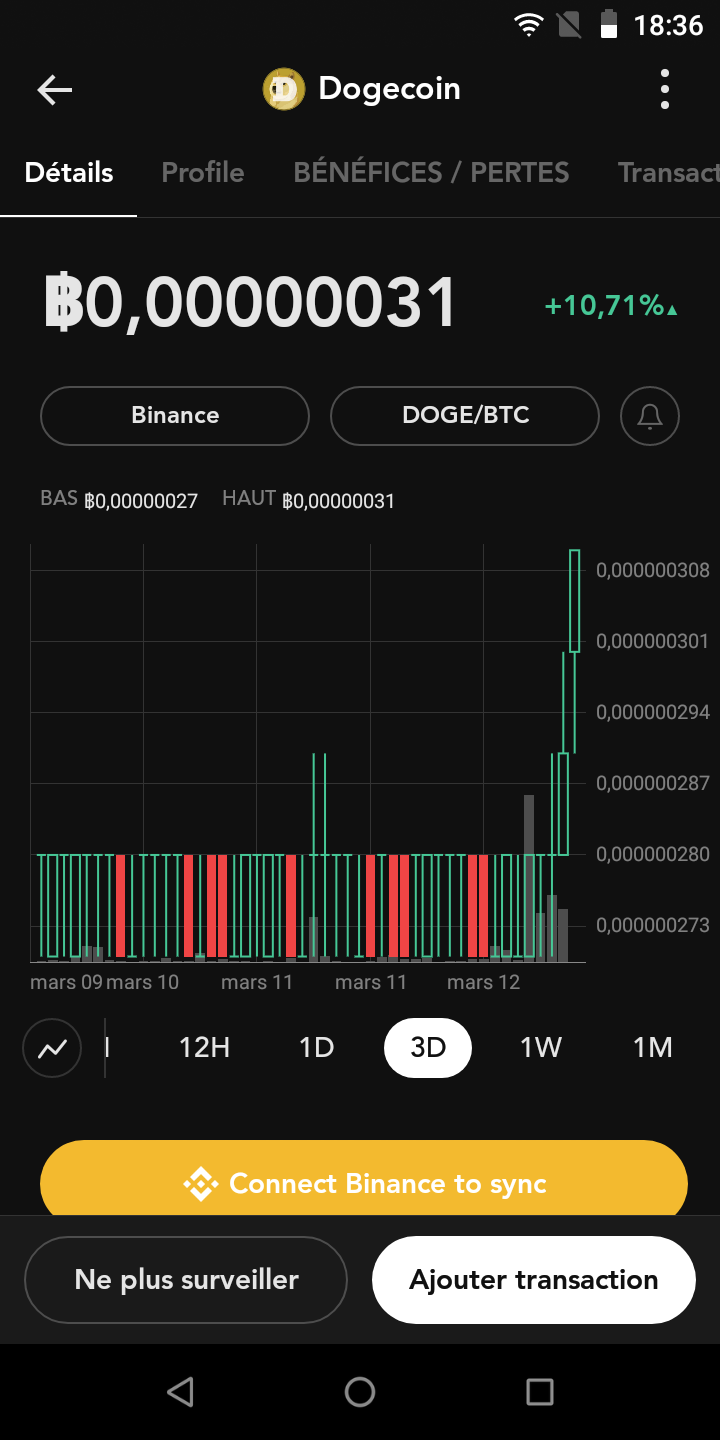Select the 1M time range
720x1440 pixels.
[x=652, y=1048]
